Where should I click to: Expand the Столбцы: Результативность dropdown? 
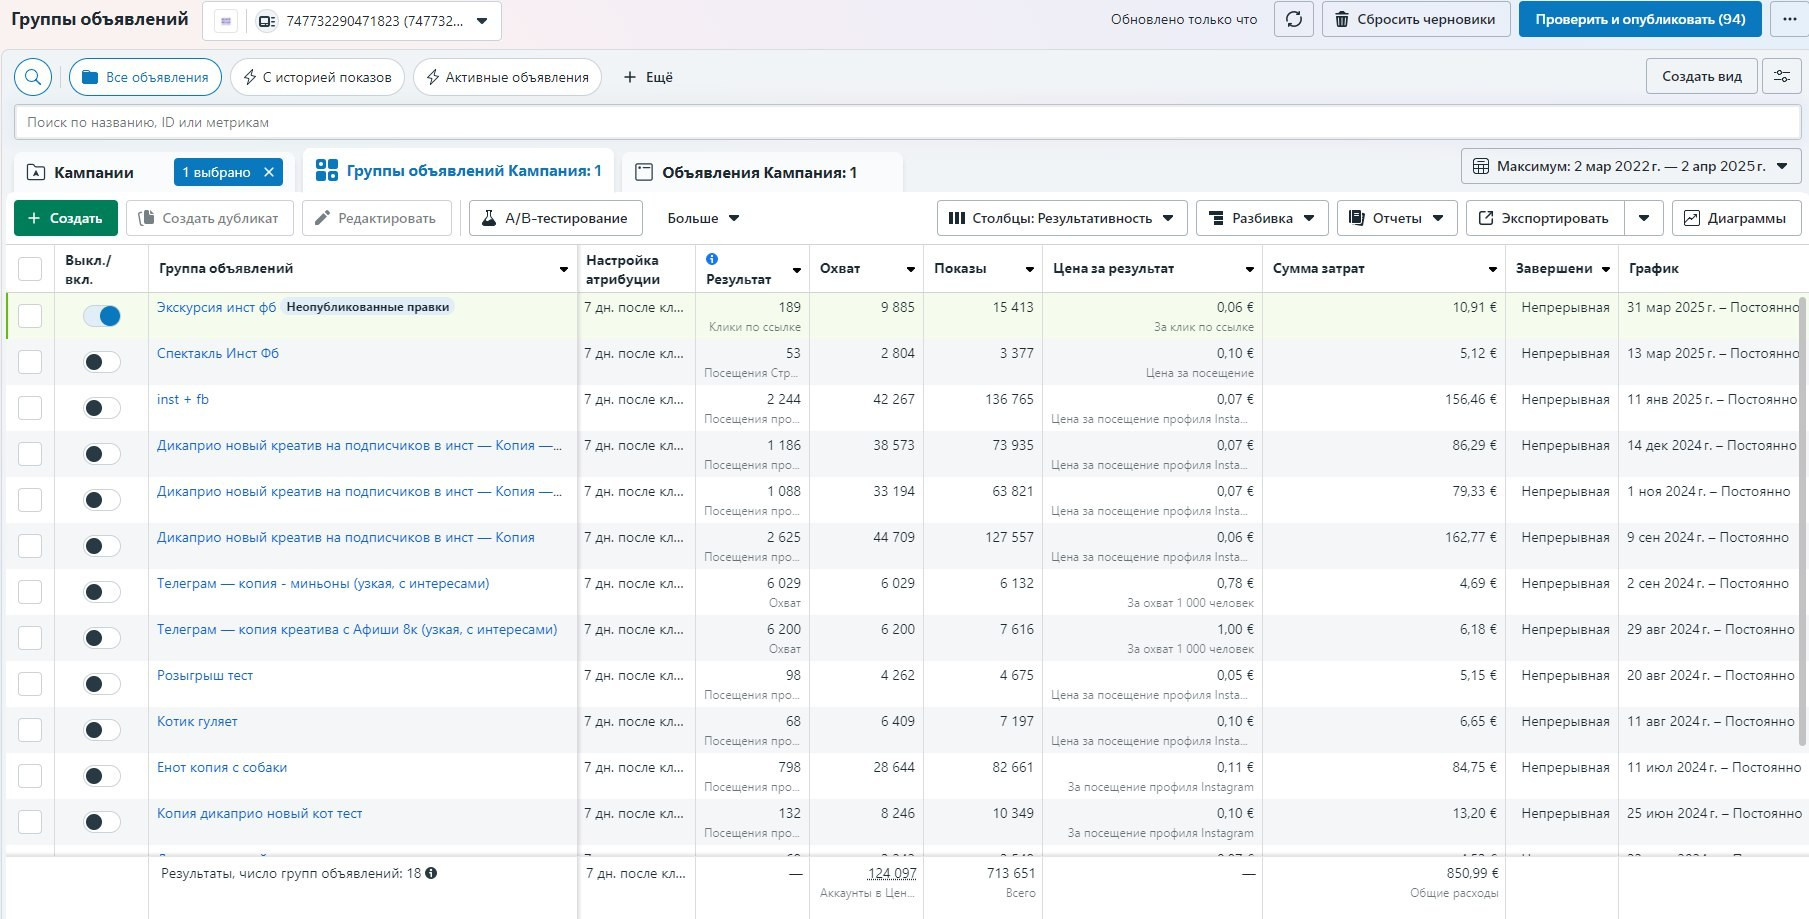click(1061, 218)
